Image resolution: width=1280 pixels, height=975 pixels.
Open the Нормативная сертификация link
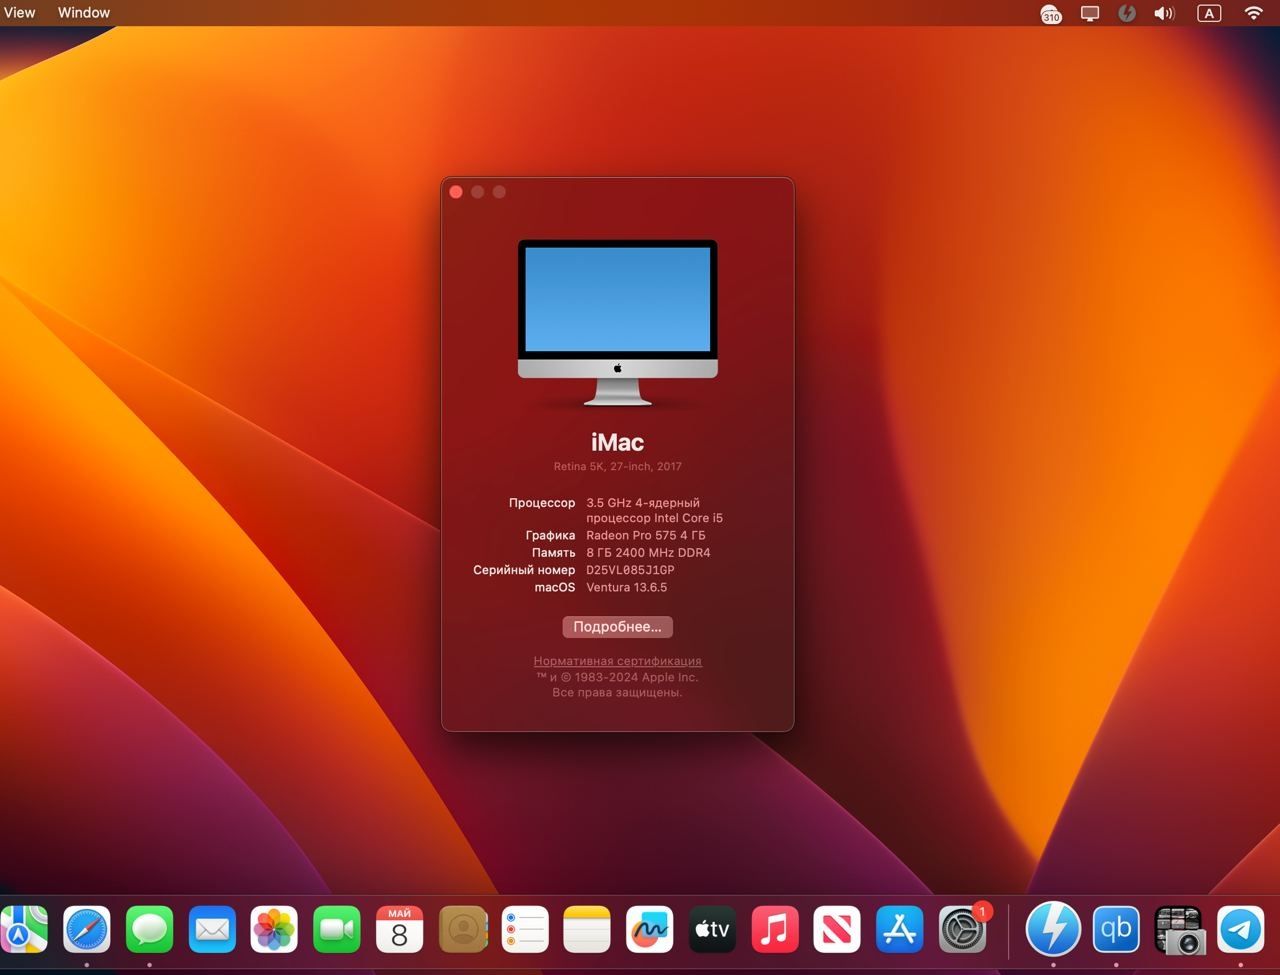point(617,661)
